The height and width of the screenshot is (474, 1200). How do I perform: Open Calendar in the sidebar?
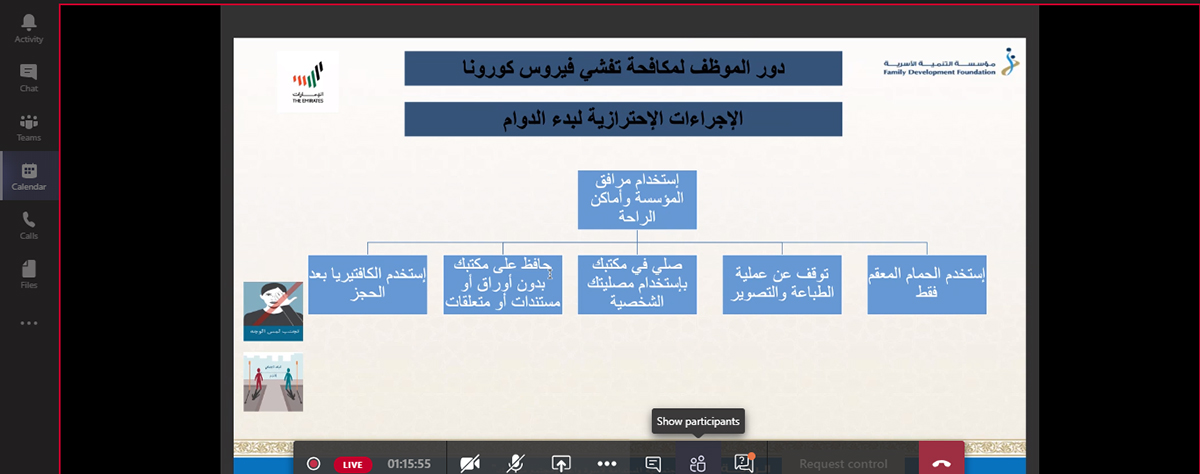click(28, 176)
